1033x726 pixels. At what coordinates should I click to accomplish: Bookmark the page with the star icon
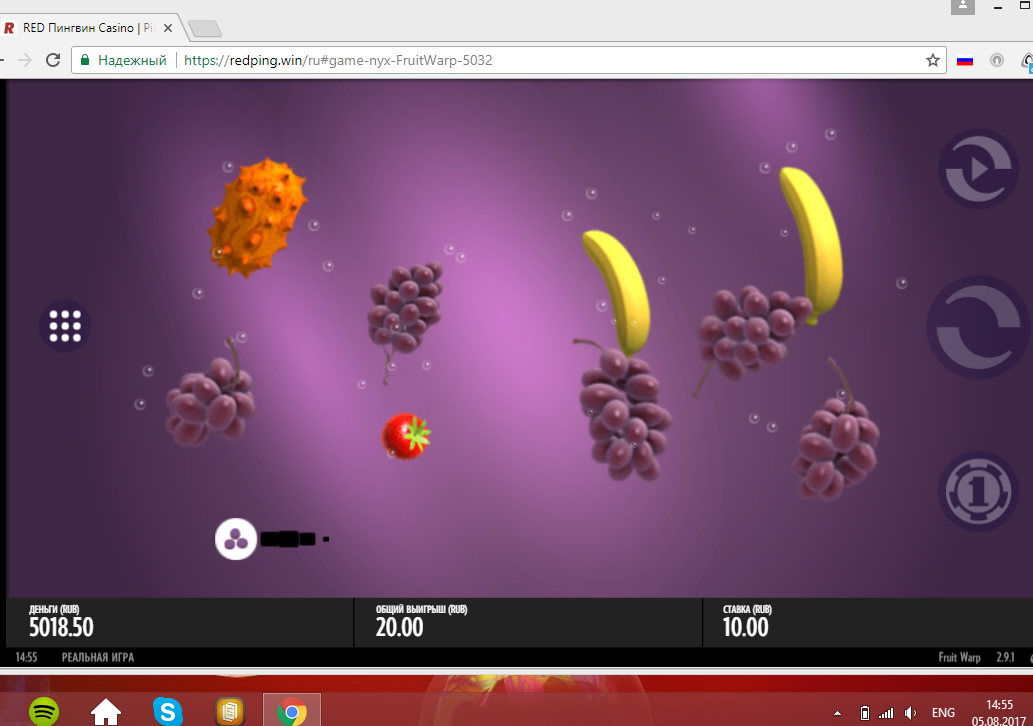(932, 60)
